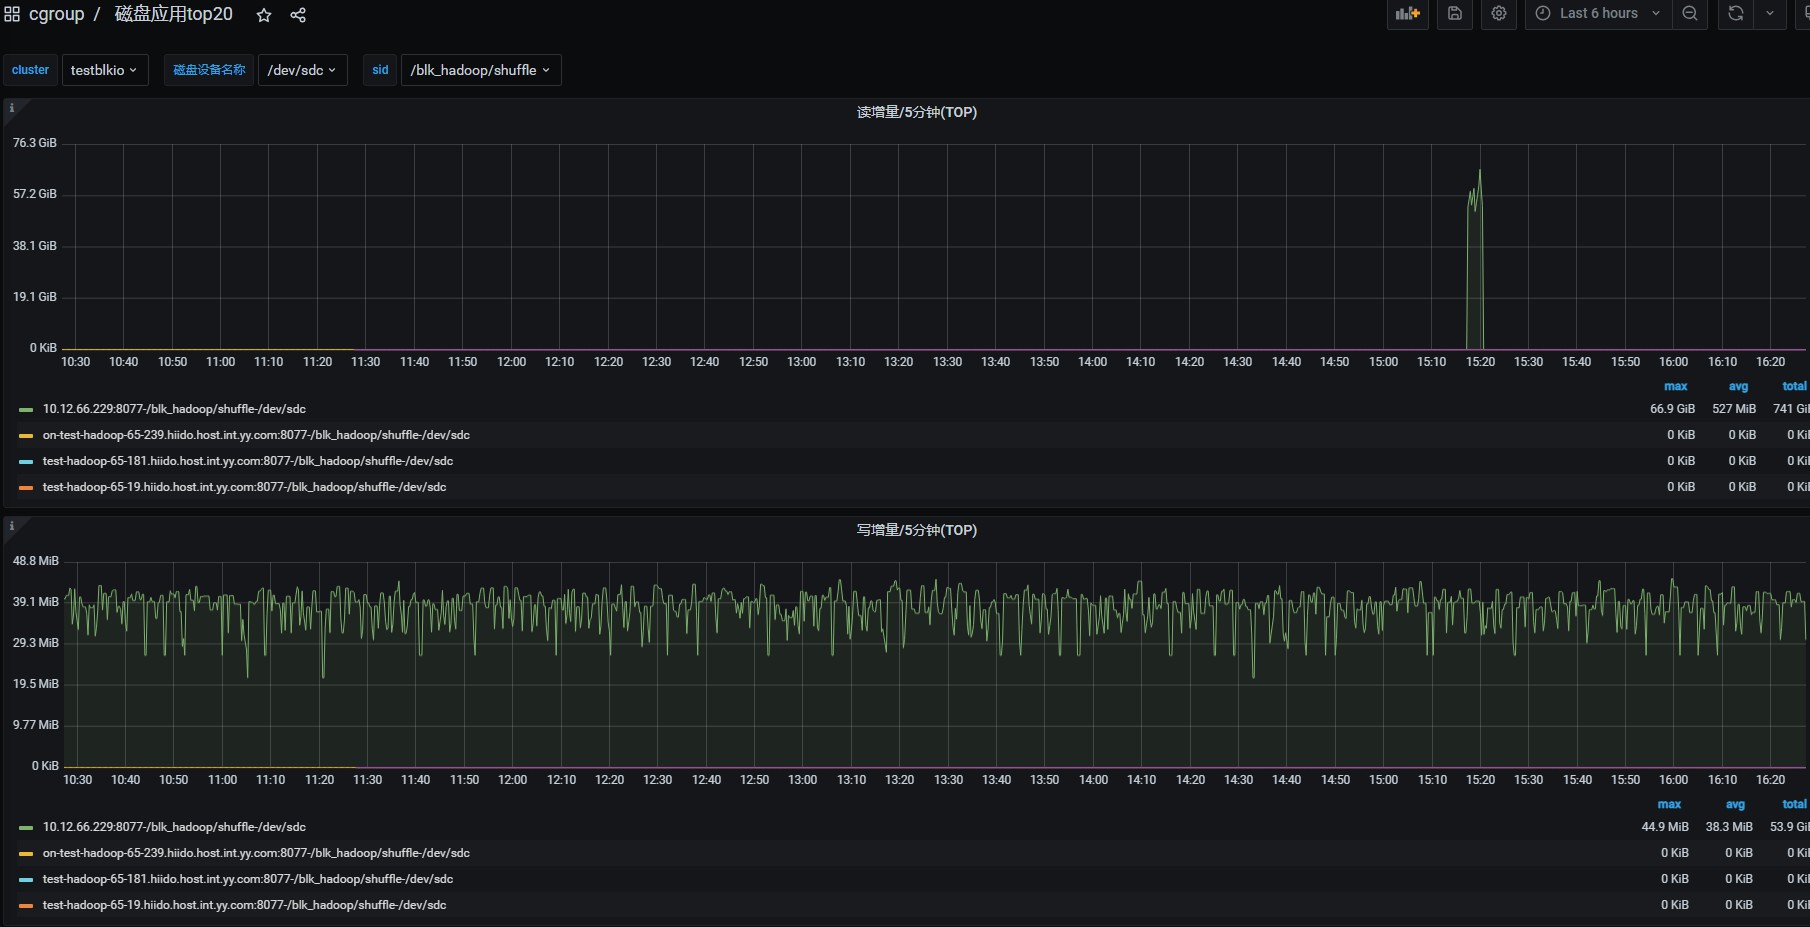
Task: Star the dashboard as favorite
Action: point(264,15)
